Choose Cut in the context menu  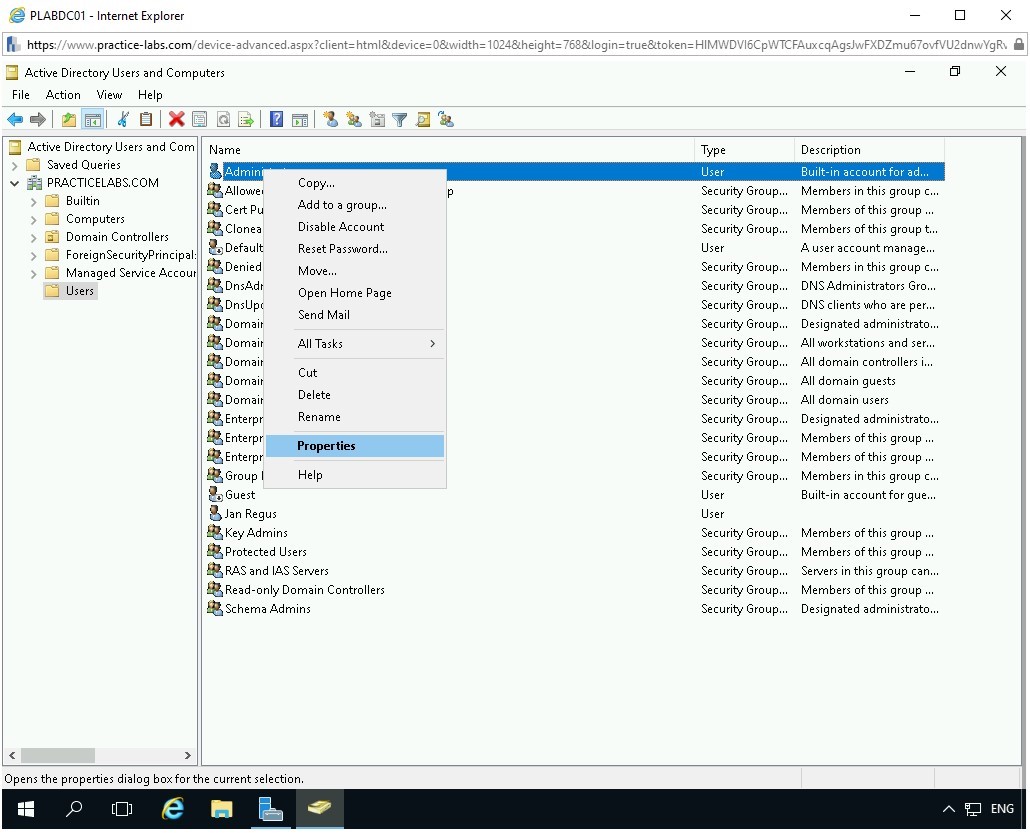coord(355,372)
